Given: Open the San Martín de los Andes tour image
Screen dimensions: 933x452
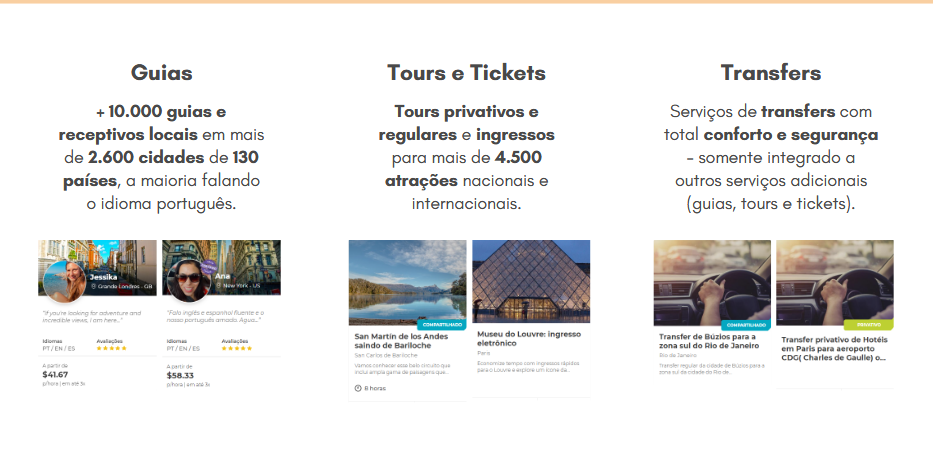Looking at the screenshot, I should pyautogui.click(x=408, y=282).
